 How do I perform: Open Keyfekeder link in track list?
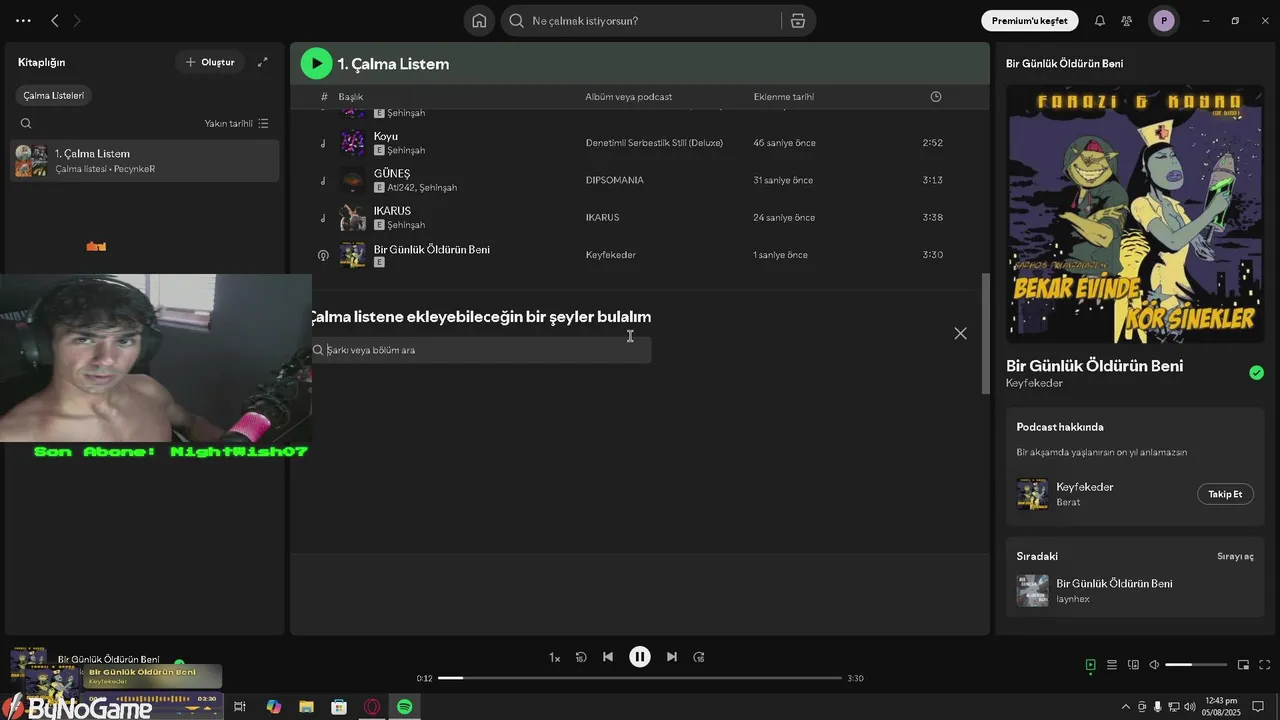pyautogui.click(x=611, y=255)
